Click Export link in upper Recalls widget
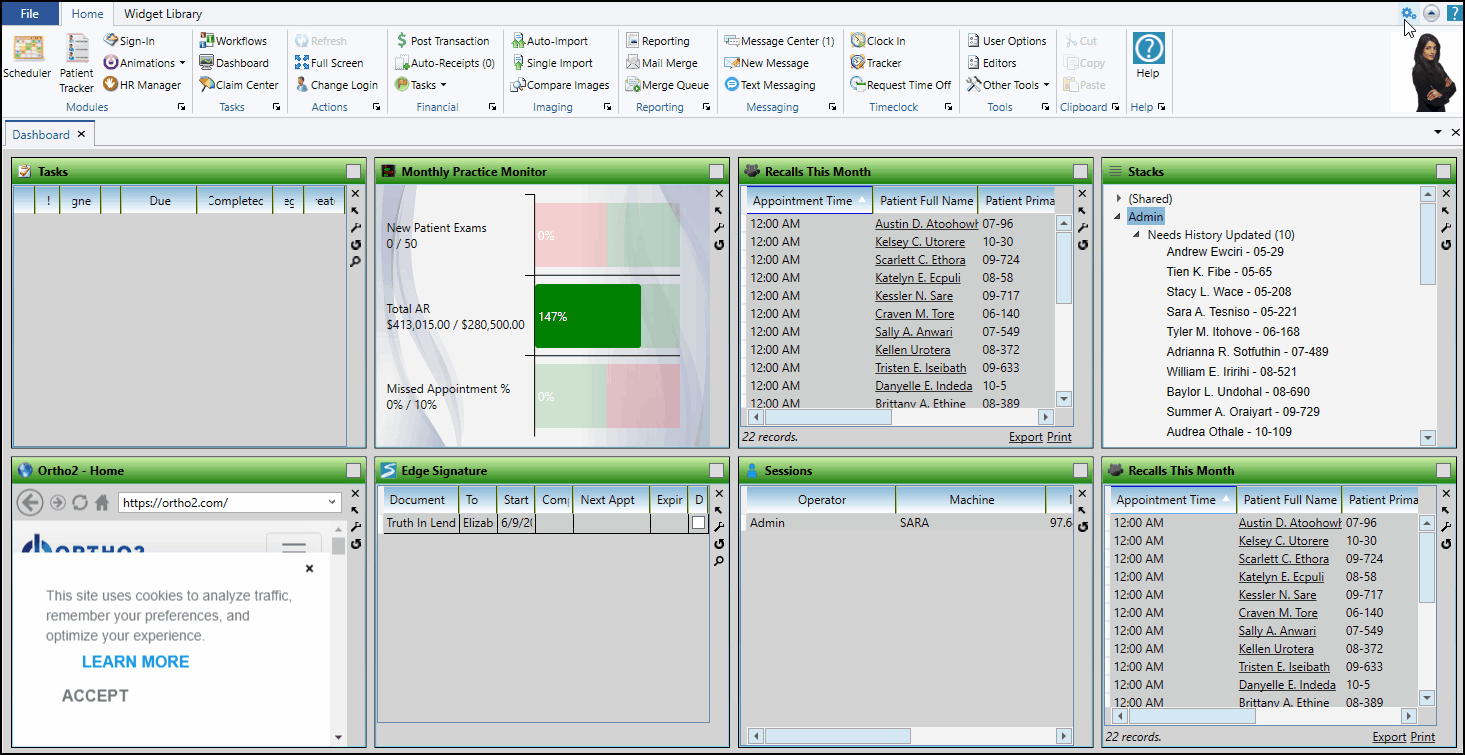This screenshot has height=755, width=1465. point(1025,437)
